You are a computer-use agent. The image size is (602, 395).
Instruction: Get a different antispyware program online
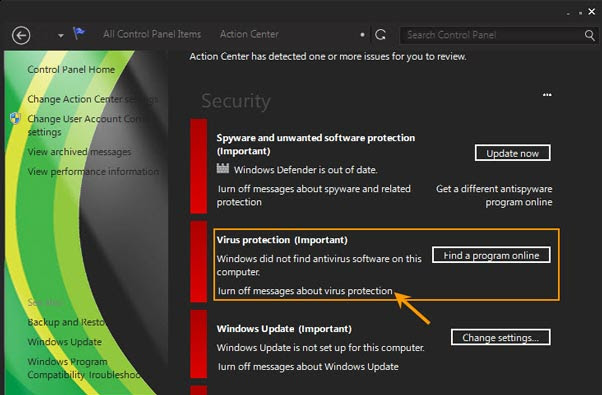click(x=494, y=195)
